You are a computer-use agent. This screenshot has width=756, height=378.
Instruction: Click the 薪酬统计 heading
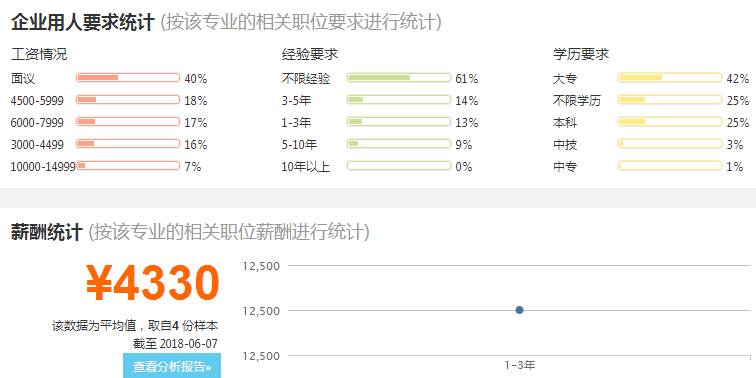[47, 232]
